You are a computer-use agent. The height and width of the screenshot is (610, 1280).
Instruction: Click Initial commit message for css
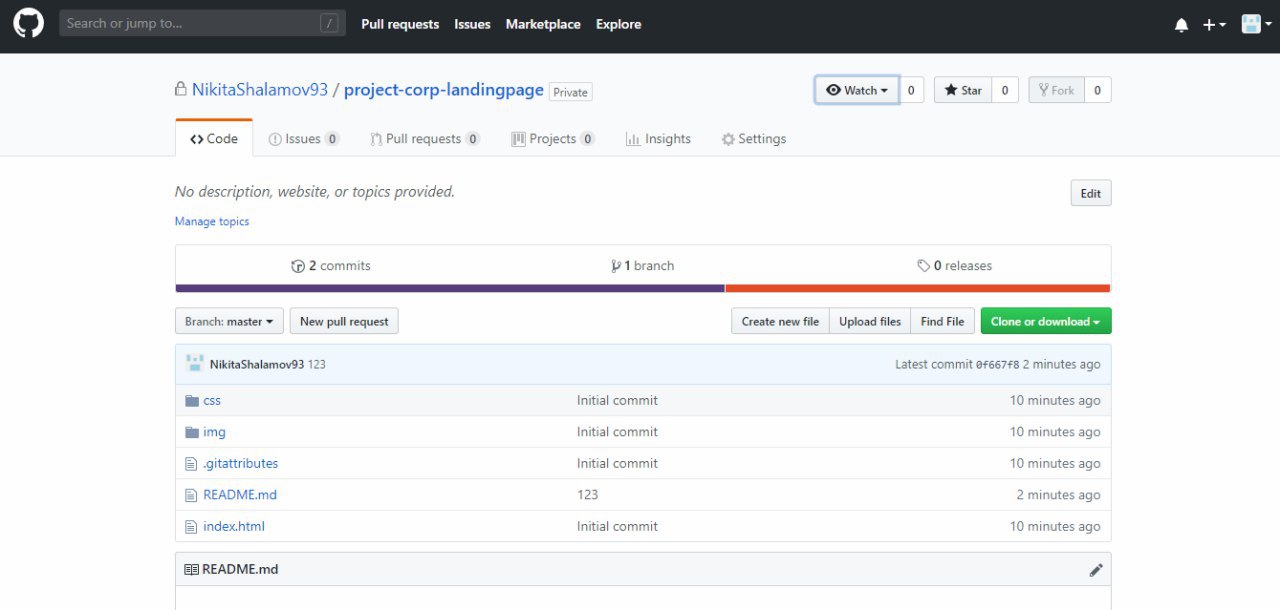[x=617, y=400]
